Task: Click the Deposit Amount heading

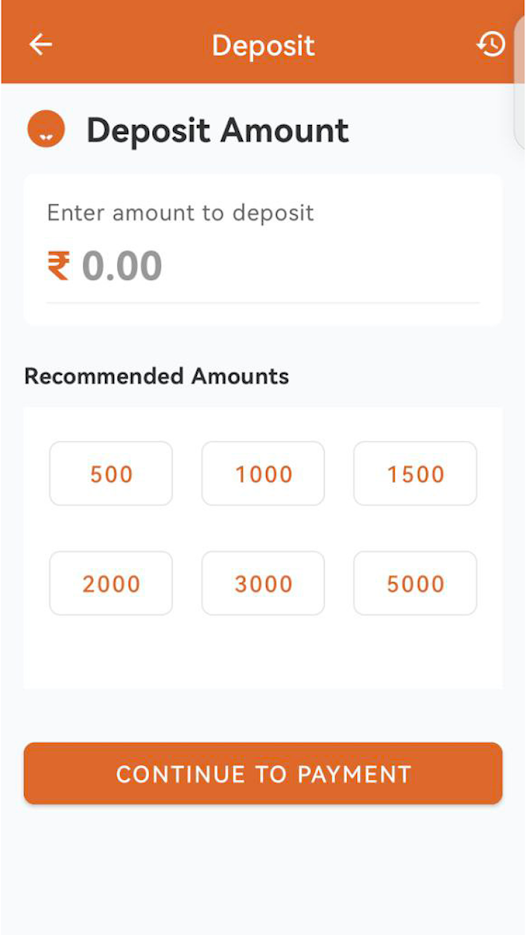Action: 218,130
